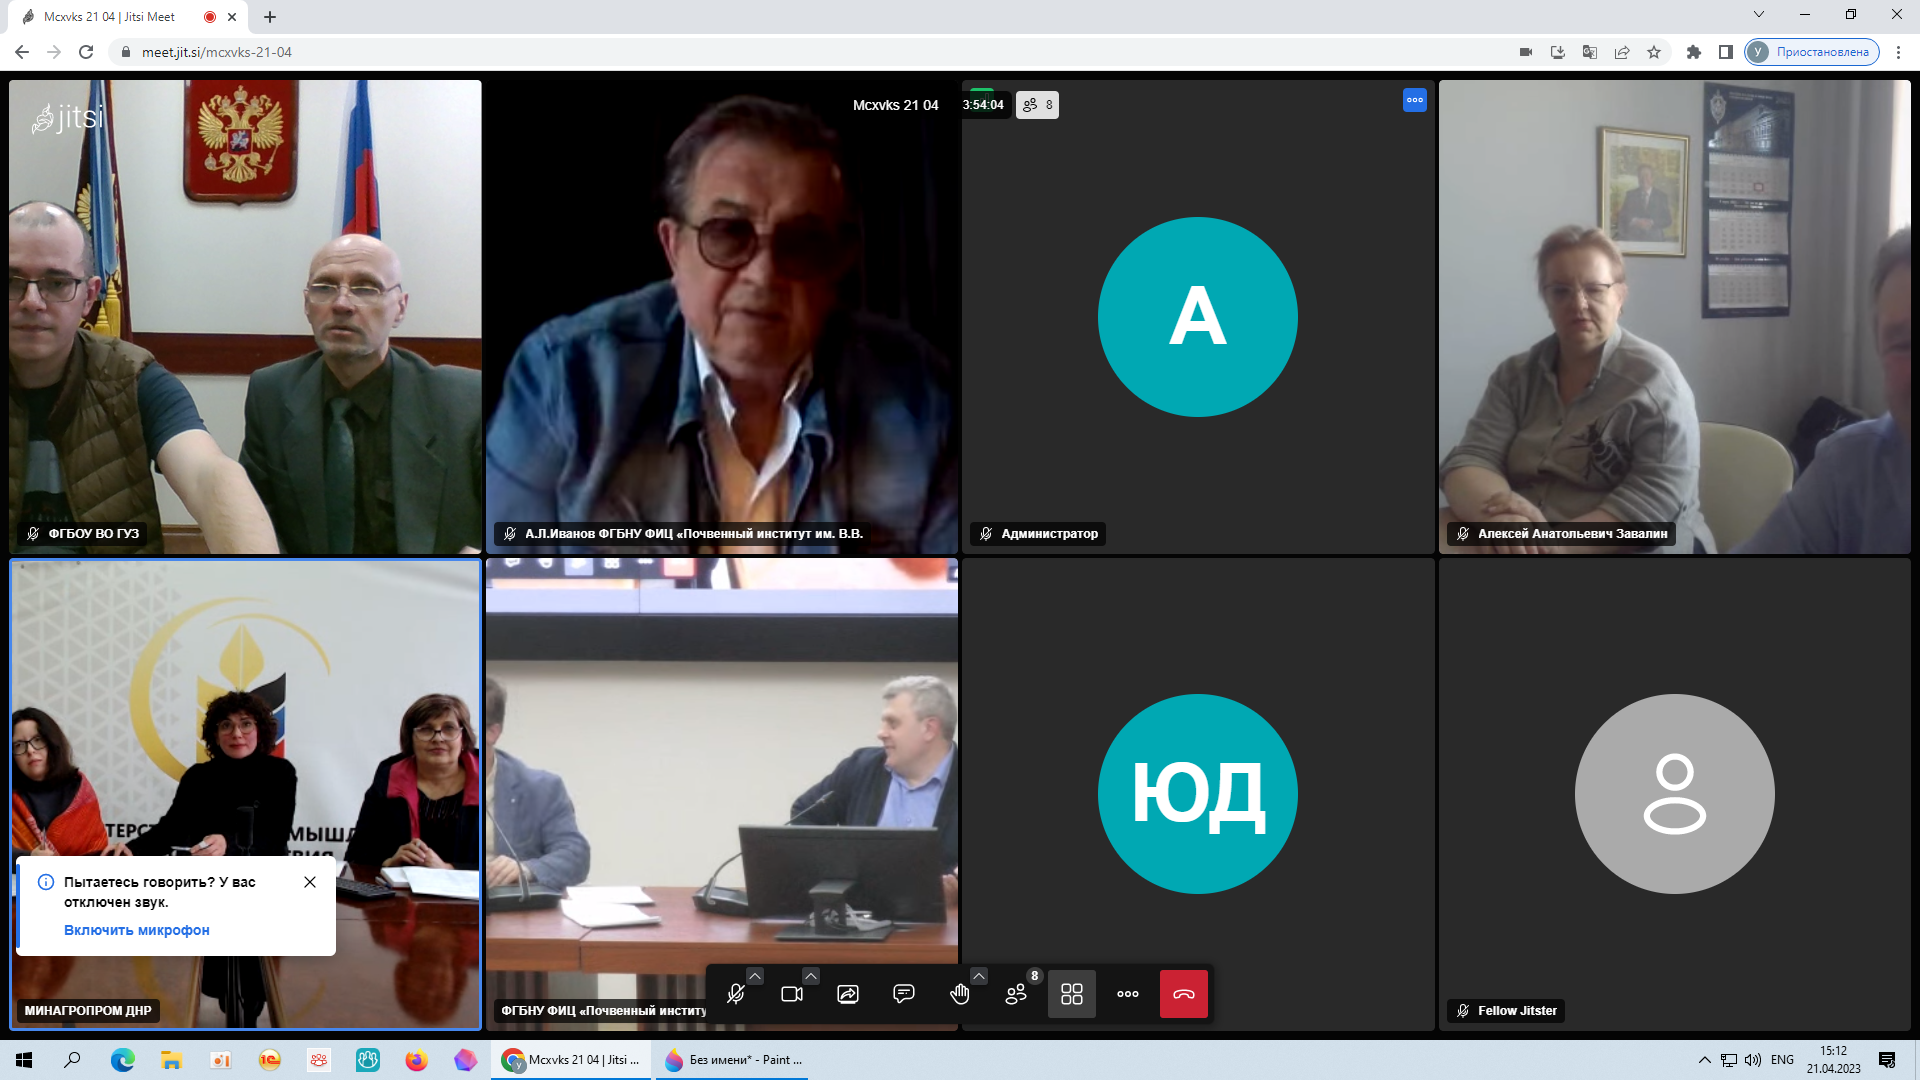
Task: Expand reactions arrow next to raise hand
Action: tap(979, 976)
